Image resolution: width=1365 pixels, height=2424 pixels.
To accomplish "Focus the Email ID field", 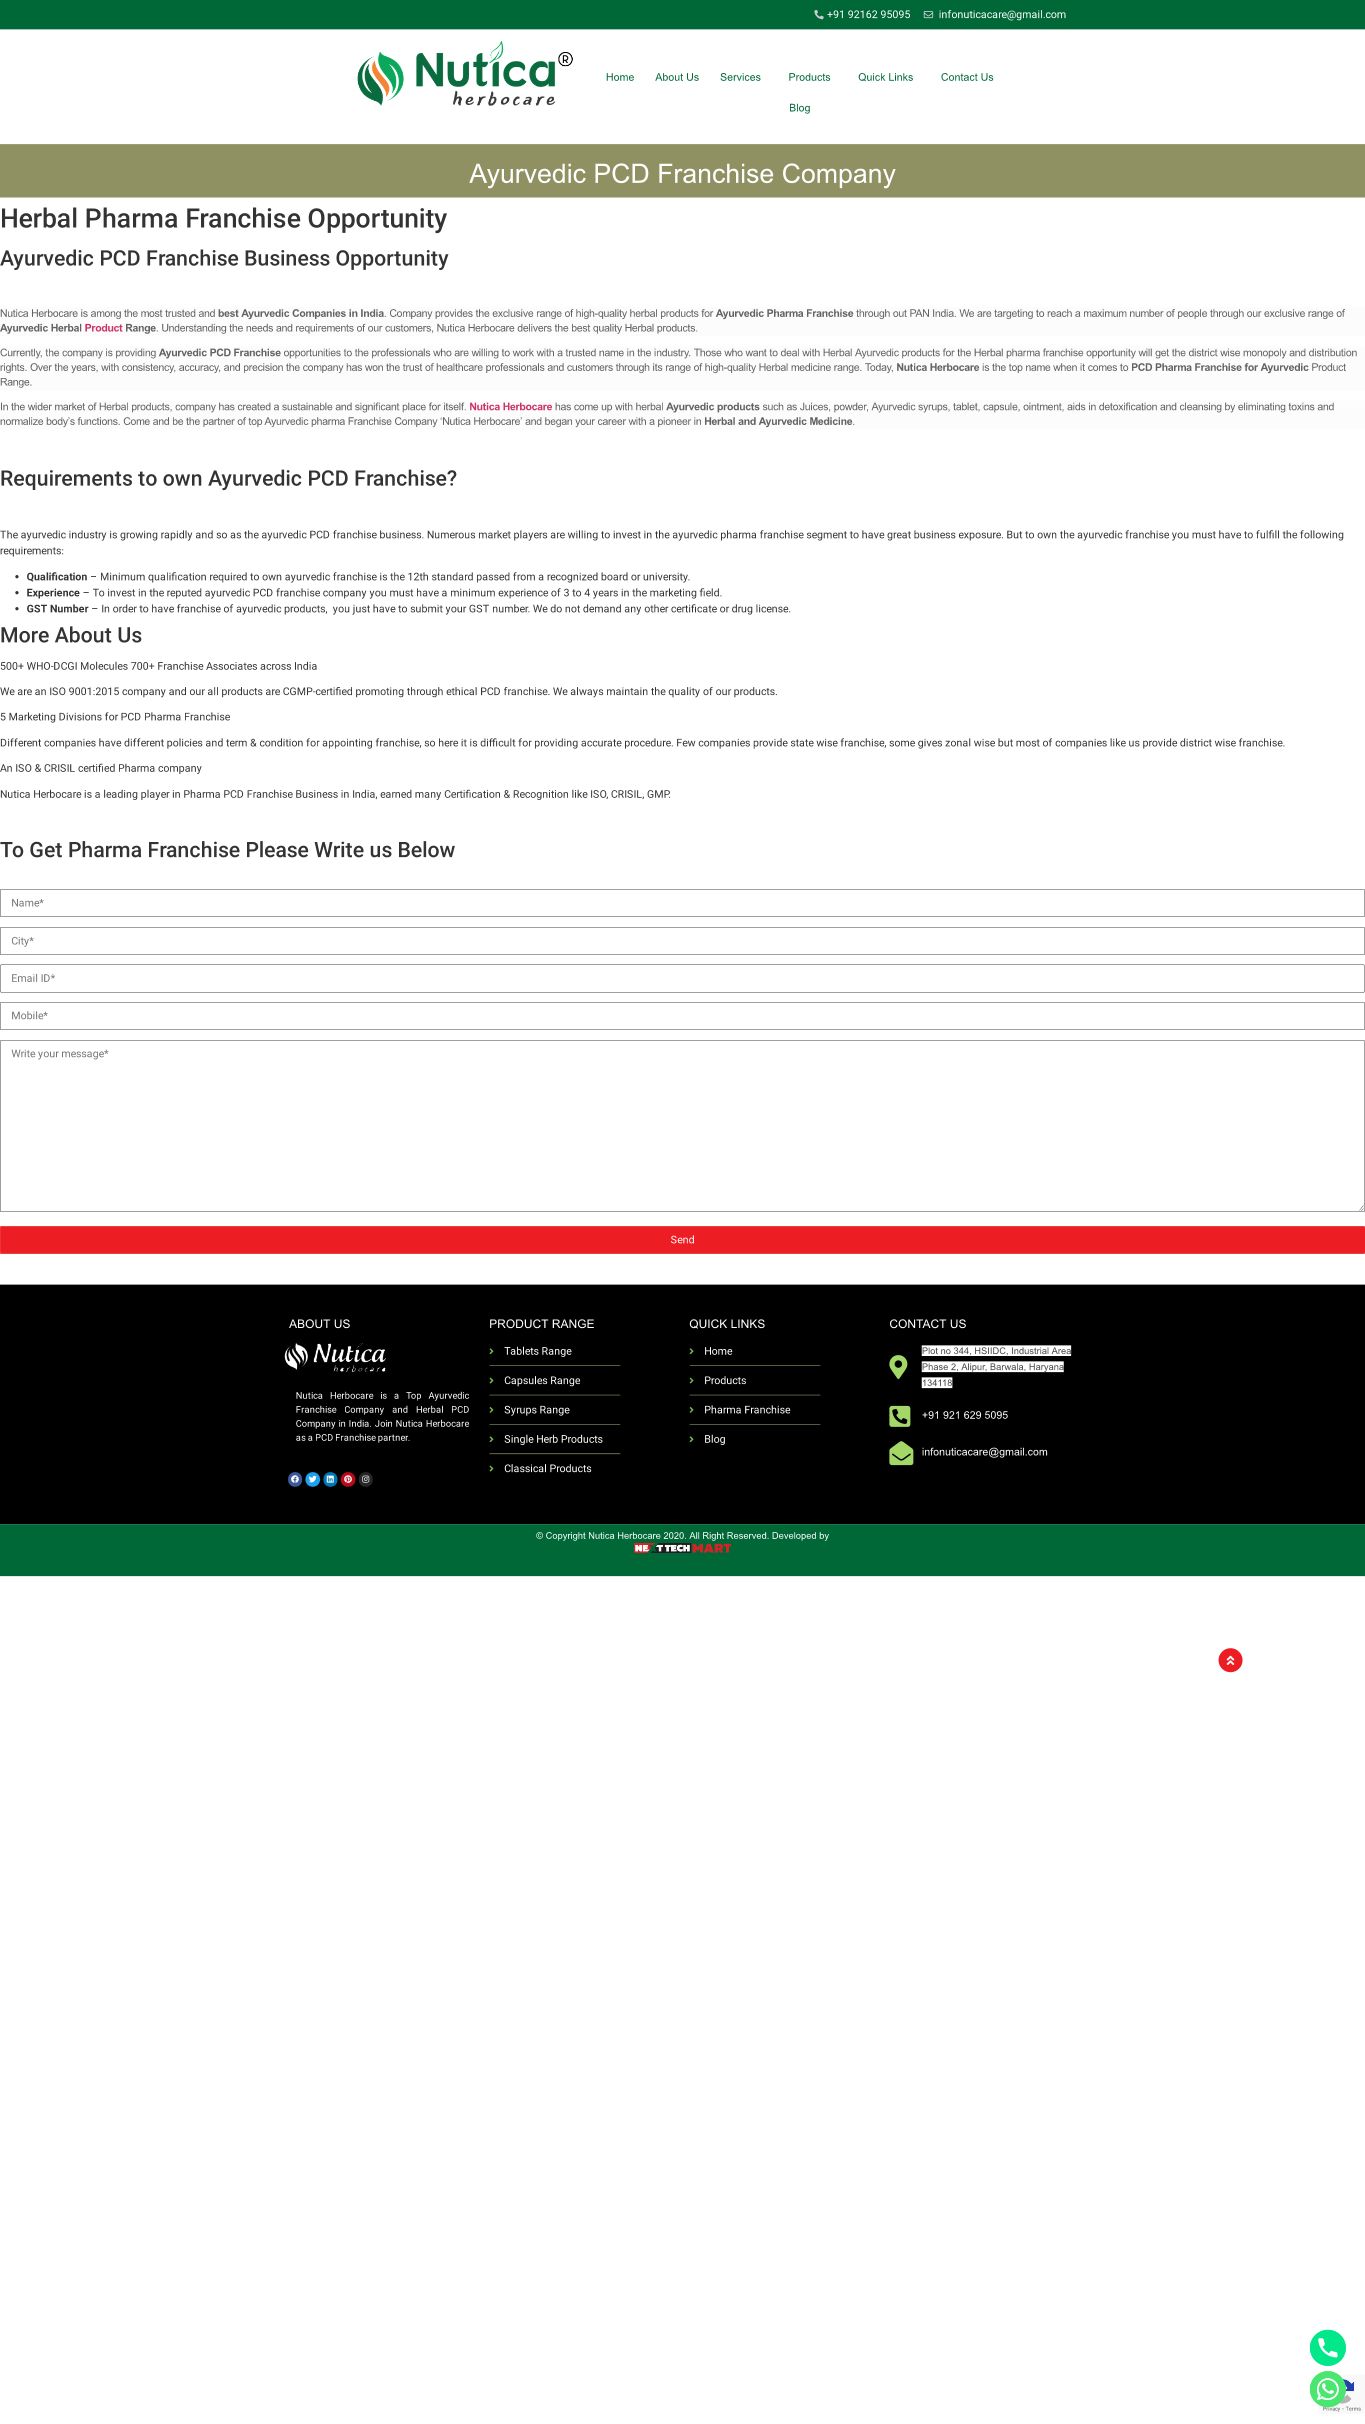I will point(682,978).
